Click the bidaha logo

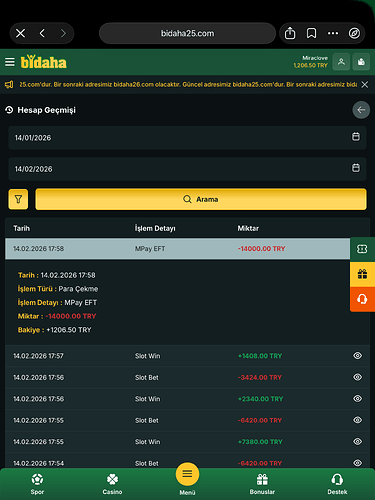[44, 62]
